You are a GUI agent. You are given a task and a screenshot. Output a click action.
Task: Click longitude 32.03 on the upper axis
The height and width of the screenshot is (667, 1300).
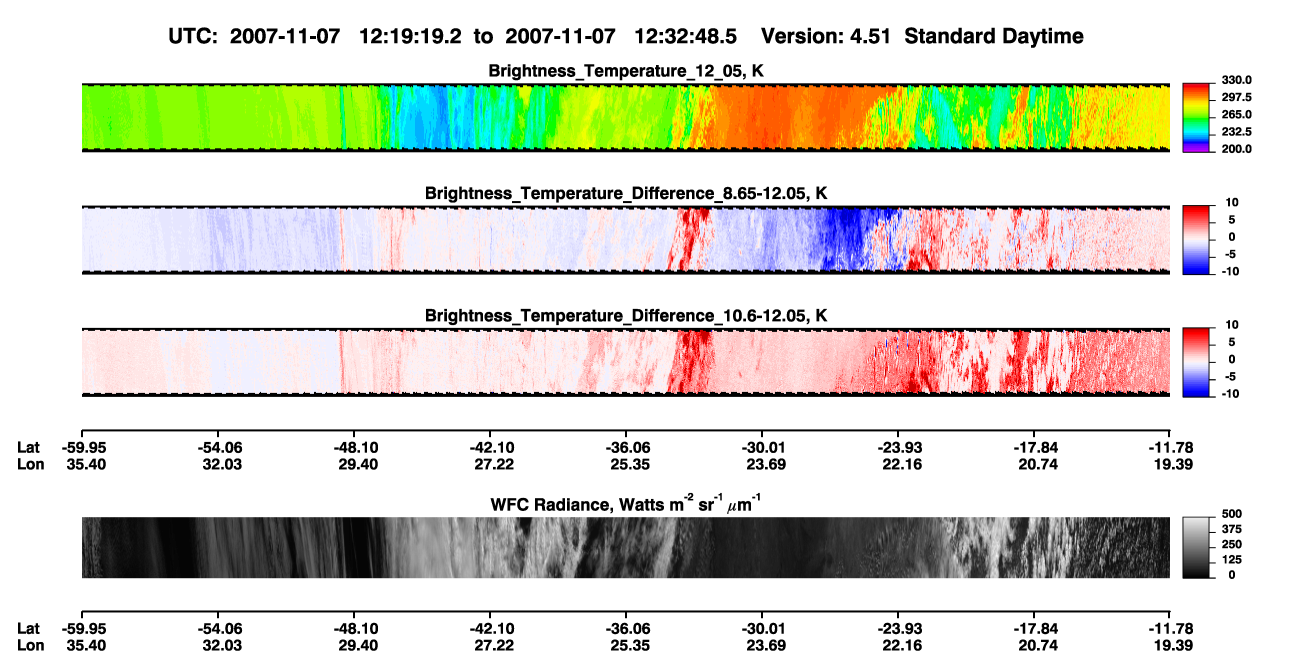pos(220,463)
